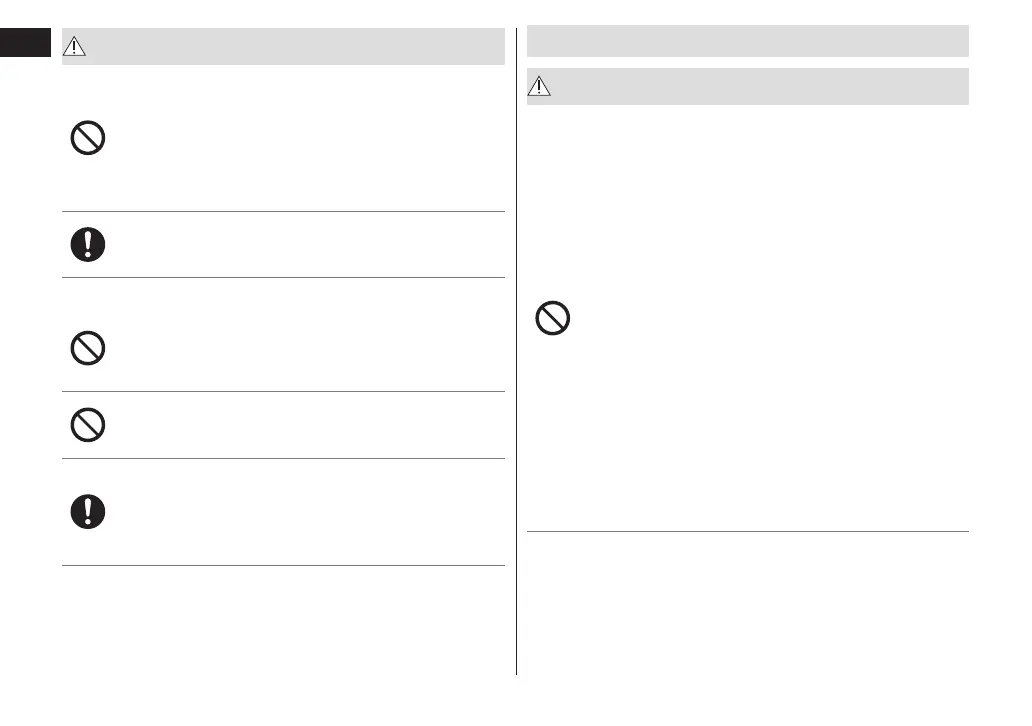Image resolution: width=1032 pixels, height=726 pixels.
Task: Click the warning triangle in the right column header
Action: pos(540,87)
